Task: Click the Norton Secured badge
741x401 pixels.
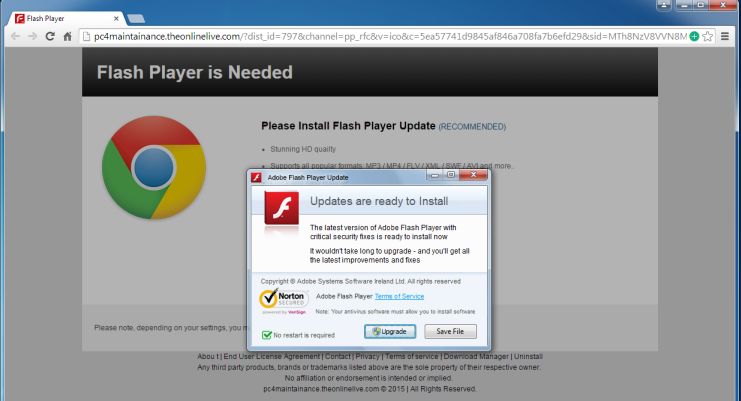Action: coord(284,301)
